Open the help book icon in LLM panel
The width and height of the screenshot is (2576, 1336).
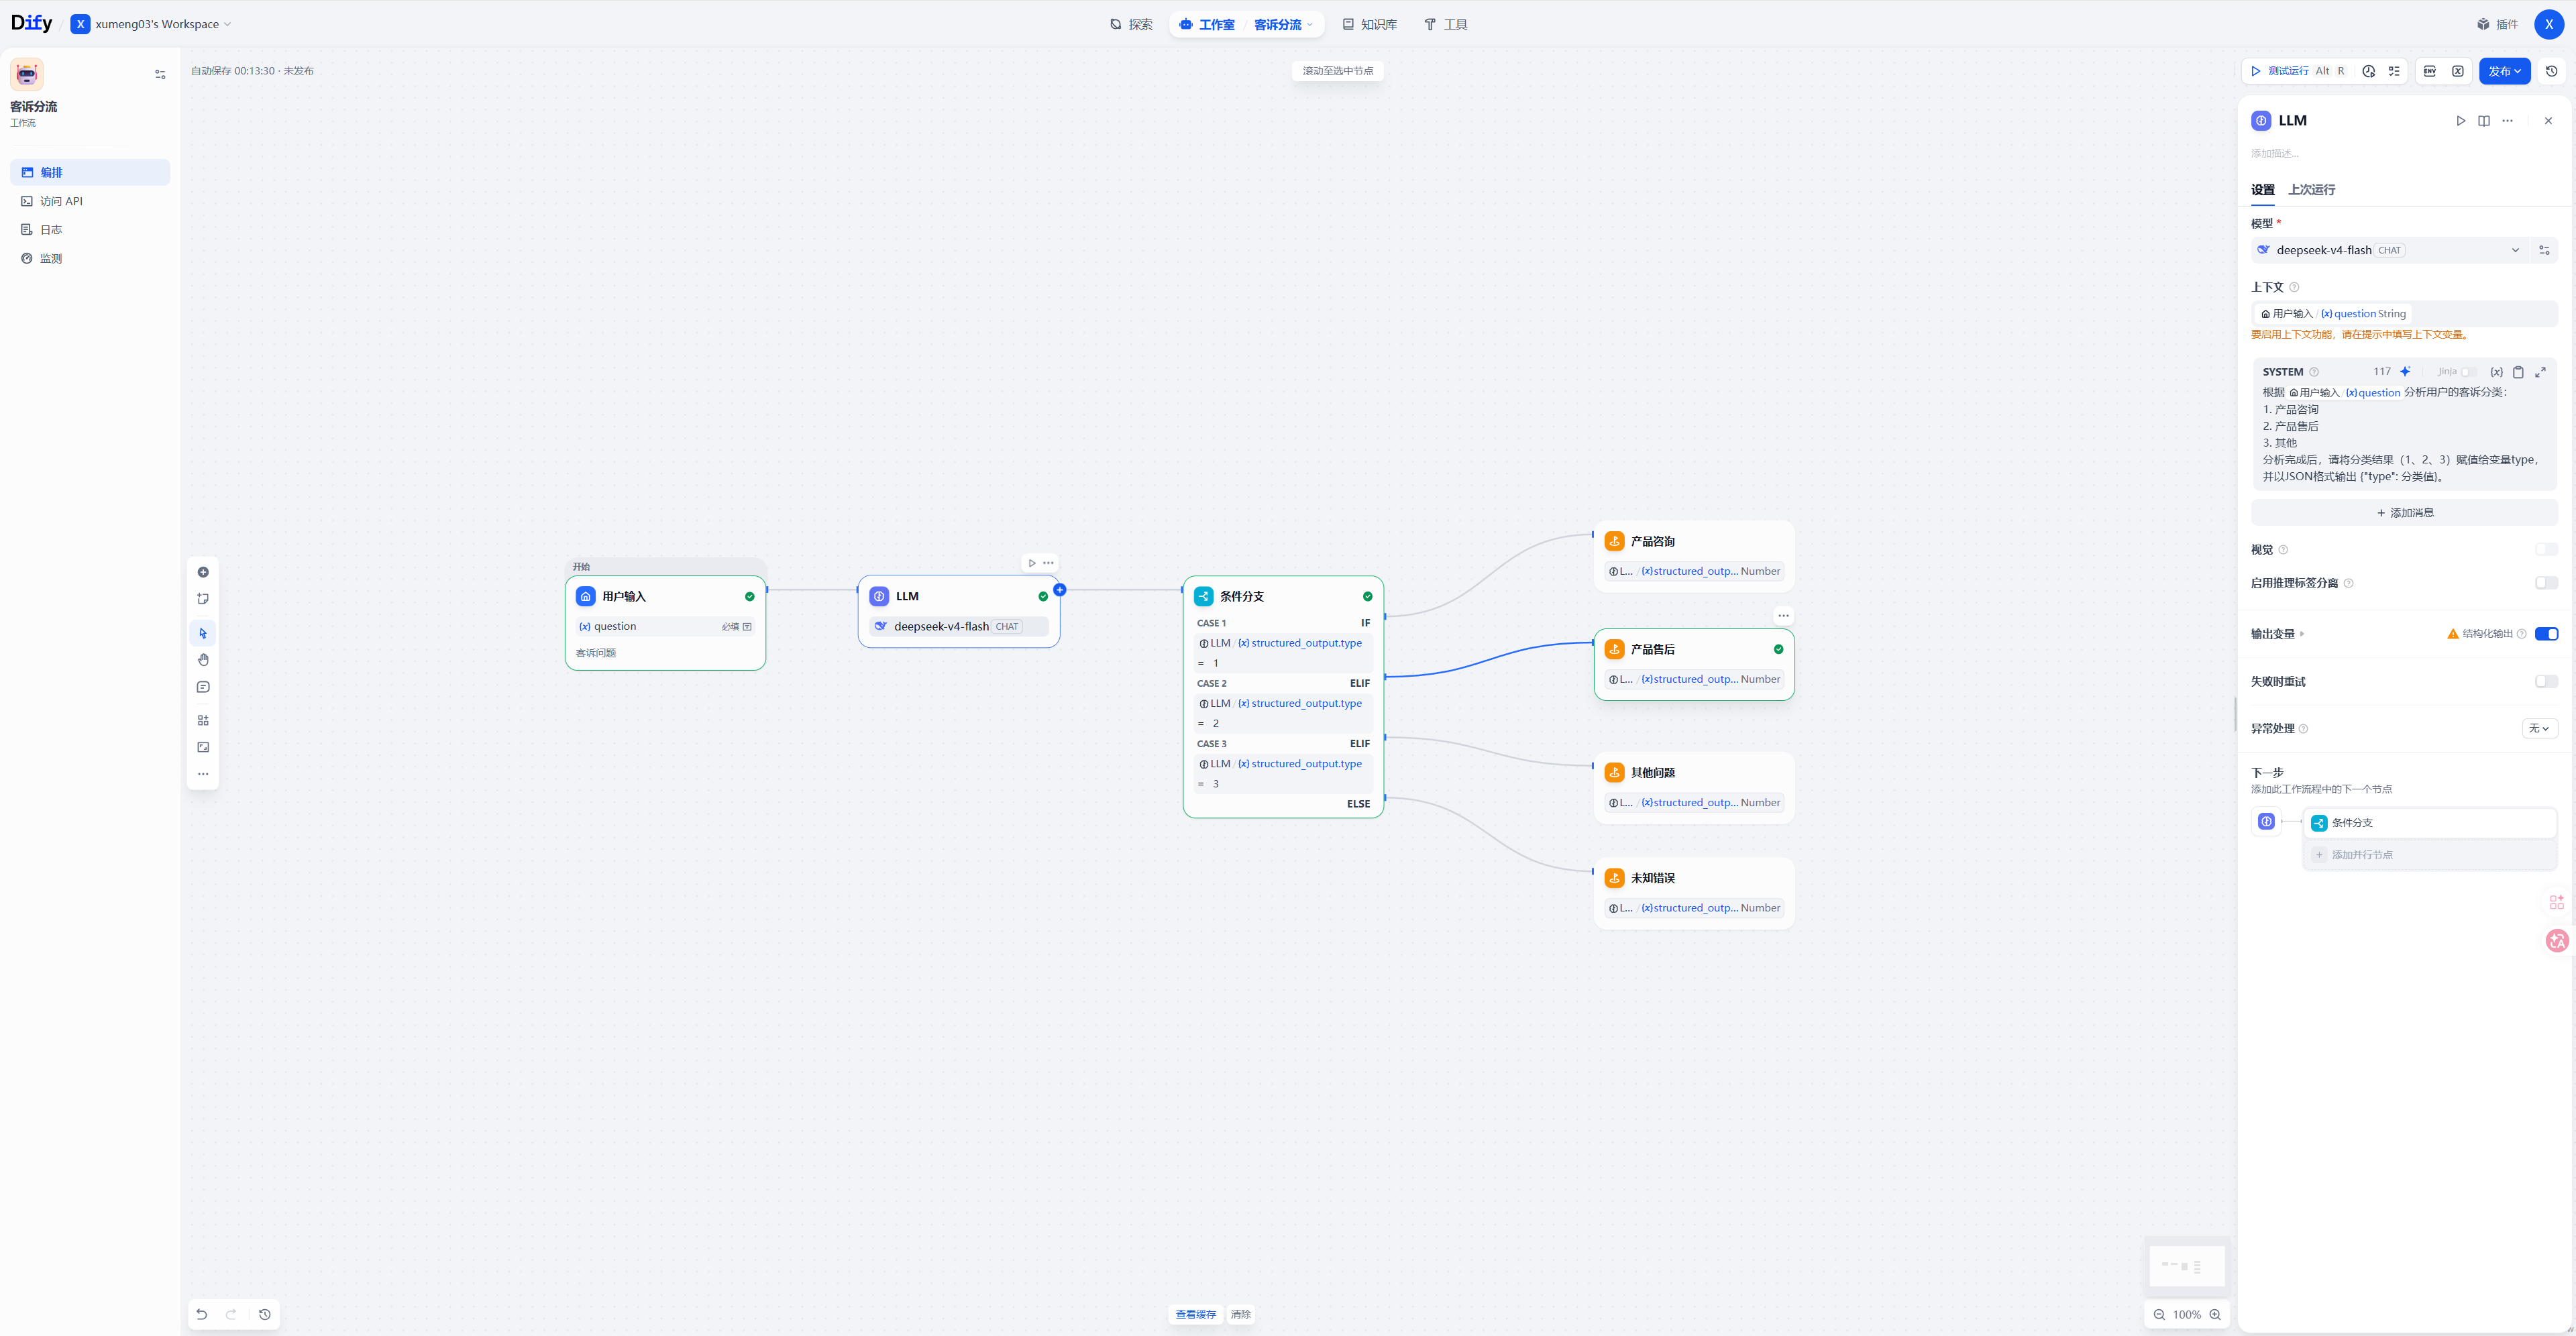[2484, 121]
